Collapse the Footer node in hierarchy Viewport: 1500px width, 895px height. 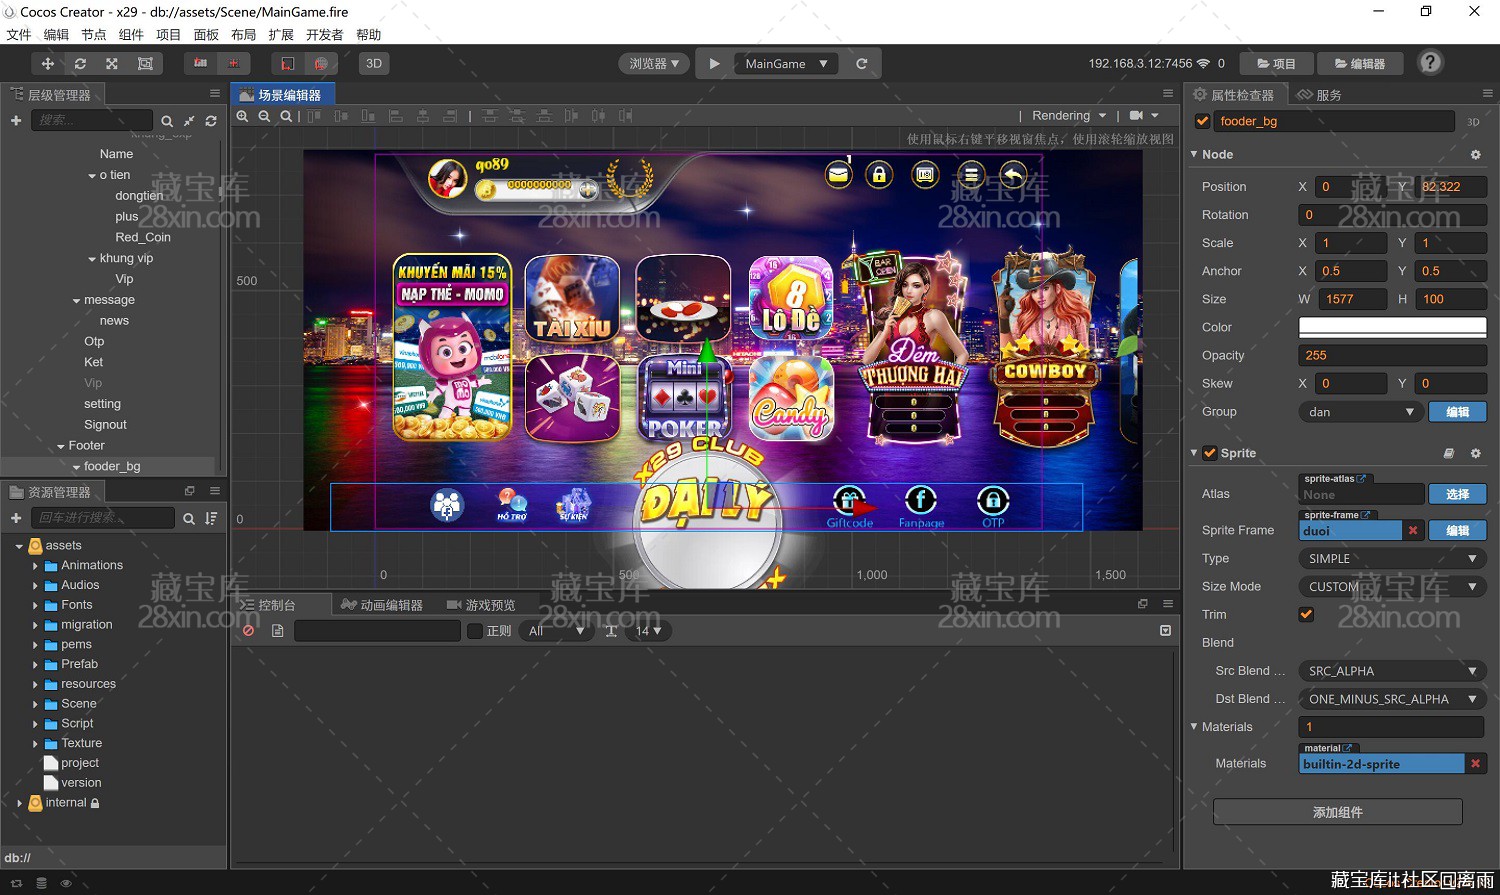[61, 446]
